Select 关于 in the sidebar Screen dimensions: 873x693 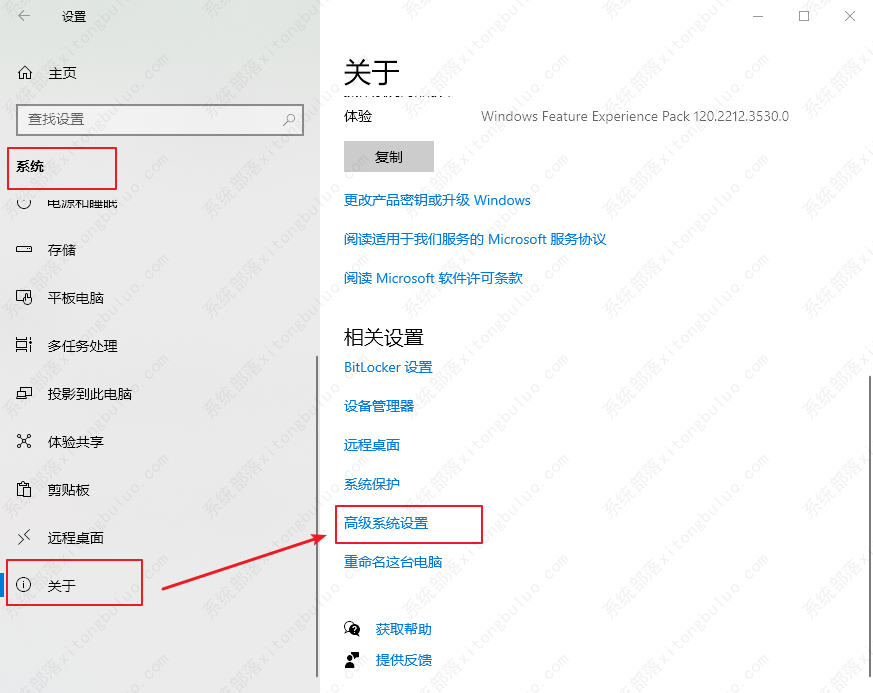pyautogui.click(x=61, y=586)
